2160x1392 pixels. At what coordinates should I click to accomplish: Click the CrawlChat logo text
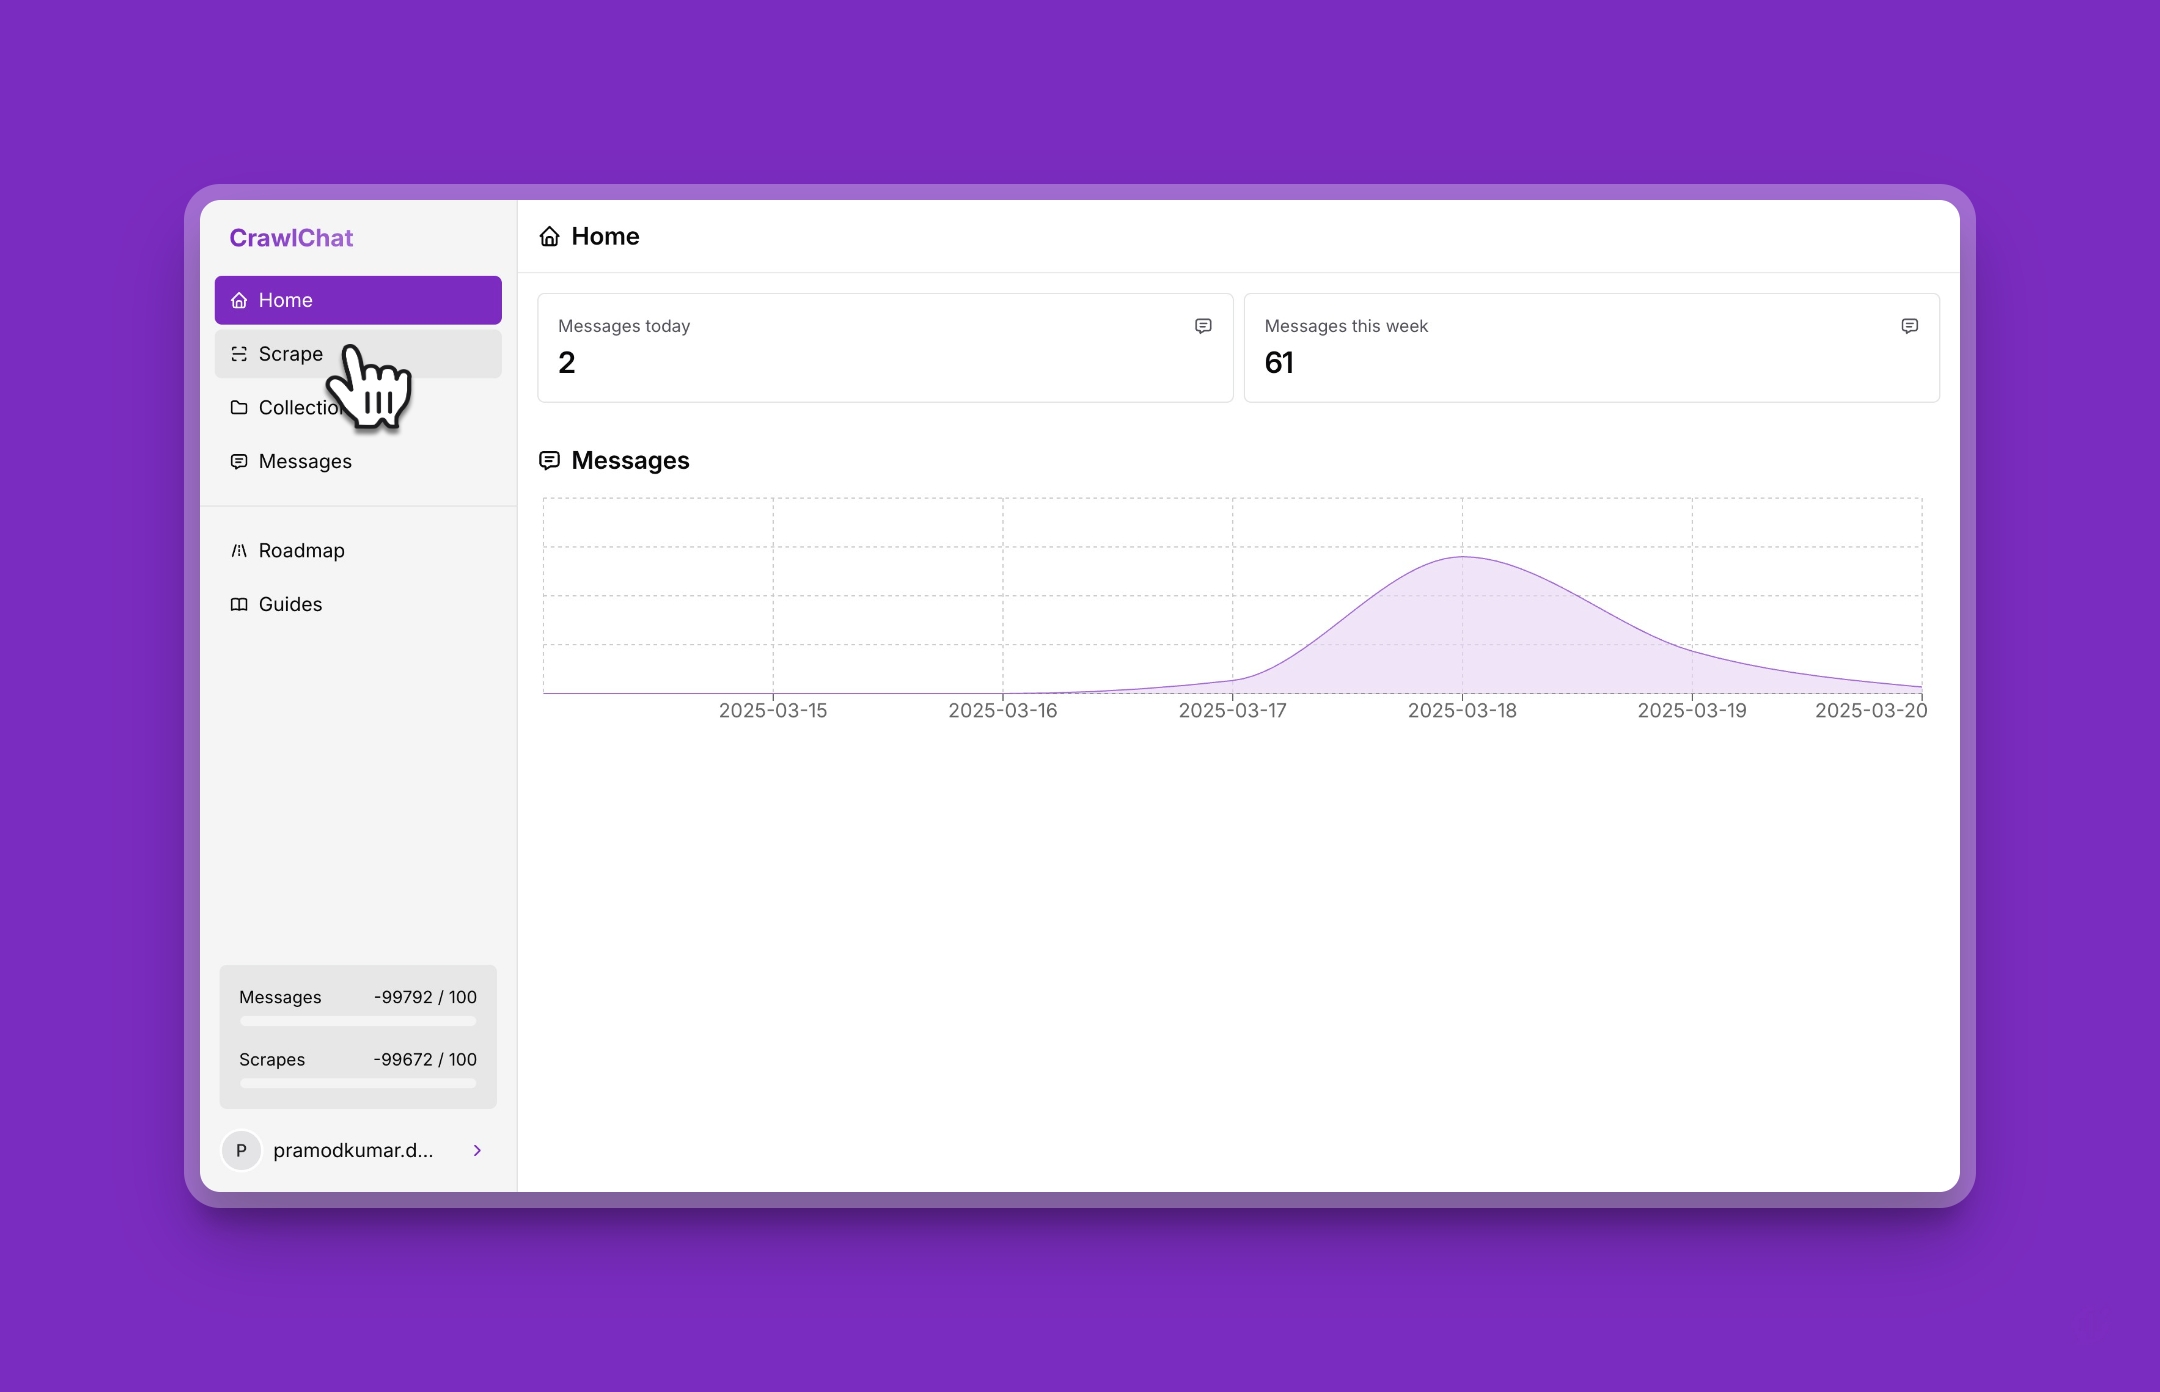pyautogui.click(x=291, y=238)
